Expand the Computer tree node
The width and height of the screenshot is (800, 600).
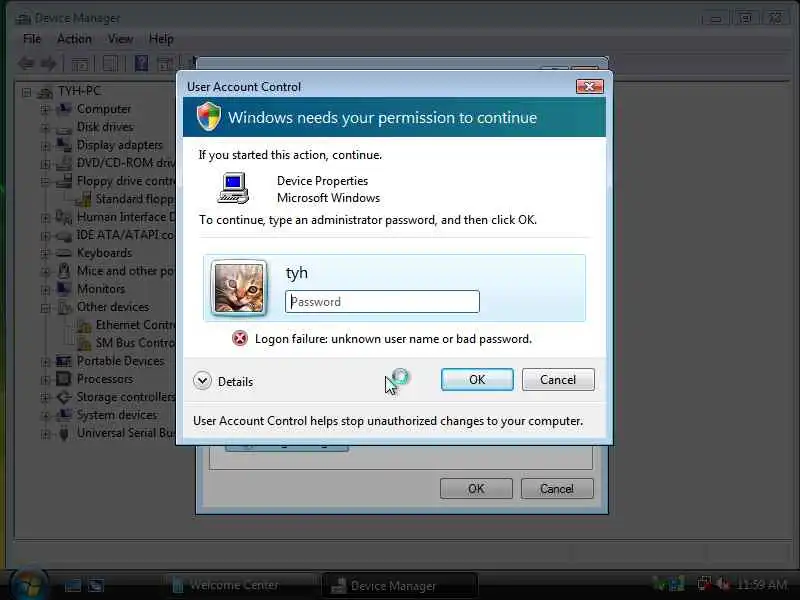pyautogui.click(x=45, y=110)
